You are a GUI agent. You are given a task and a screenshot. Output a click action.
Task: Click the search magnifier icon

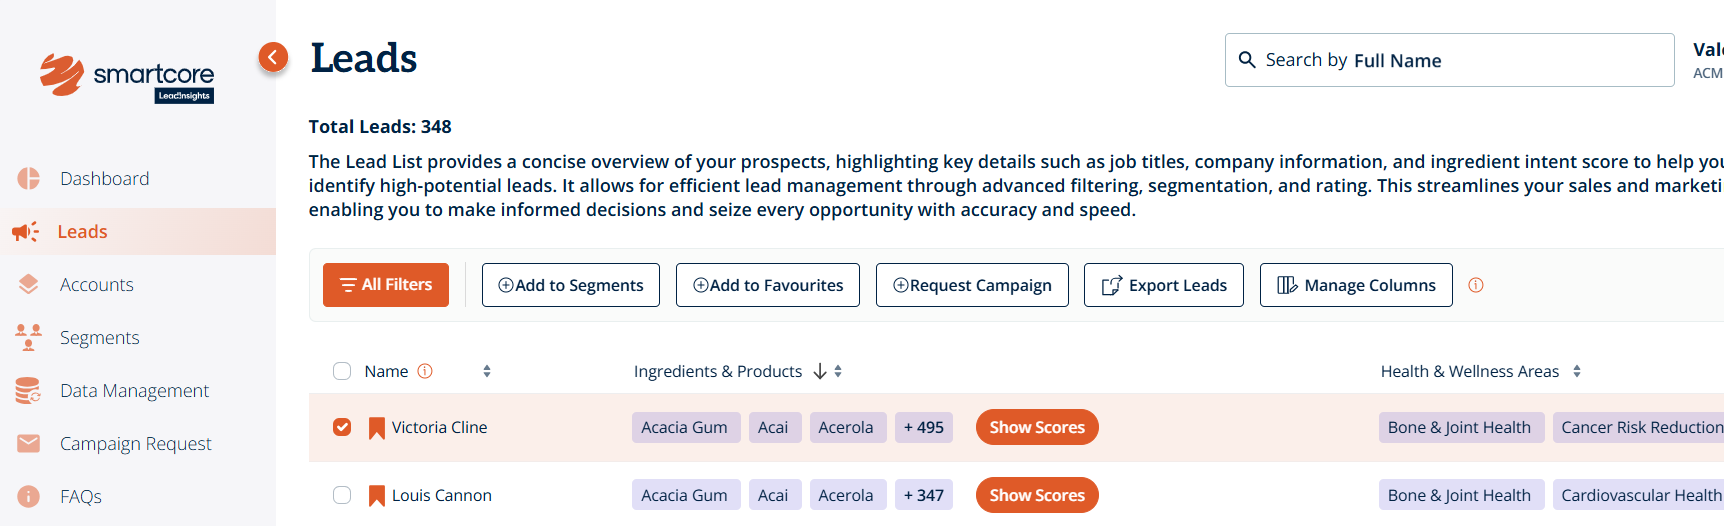click(1247, 60)
